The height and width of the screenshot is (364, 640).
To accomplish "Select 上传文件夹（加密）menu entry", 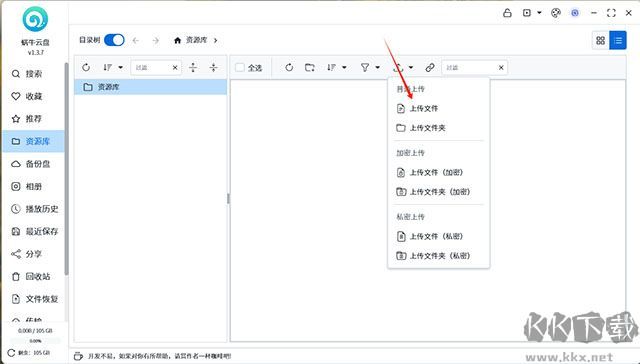I will [x=438, y=192].
